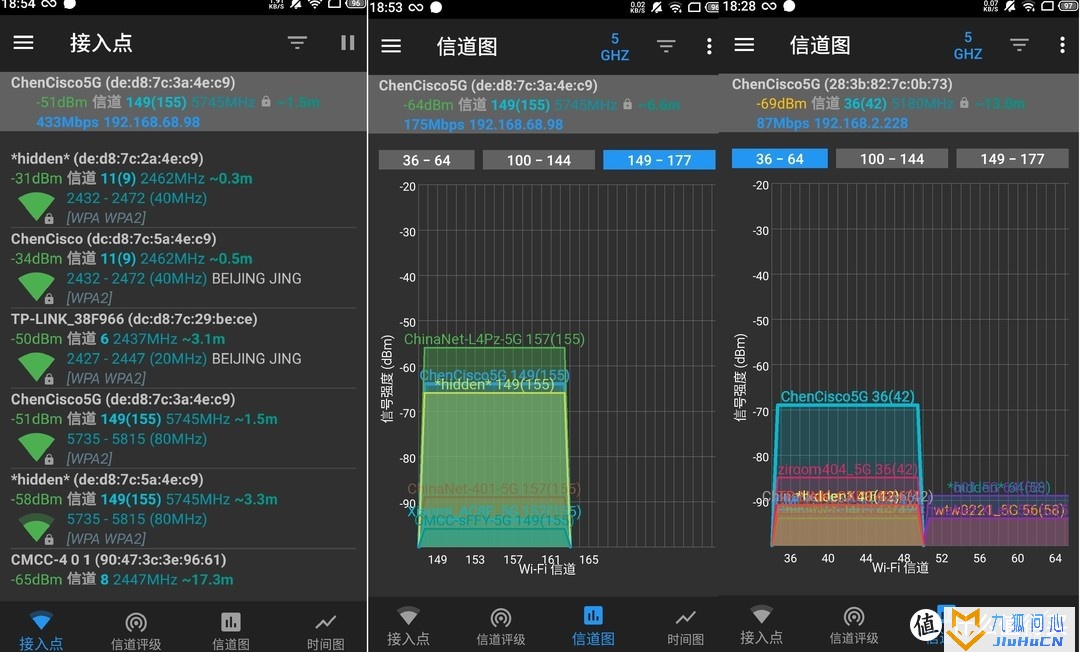1080x652 pixels.
Task: Open 时间图 tab in left screen bottom bar
Action: click(x=325, y=630)
